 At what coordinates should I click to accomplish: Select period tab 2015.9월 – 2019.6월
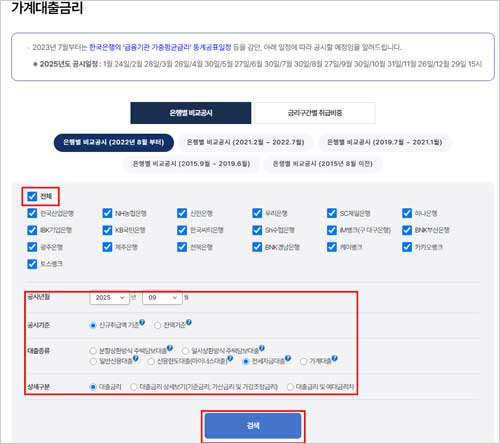pos(191,164)
